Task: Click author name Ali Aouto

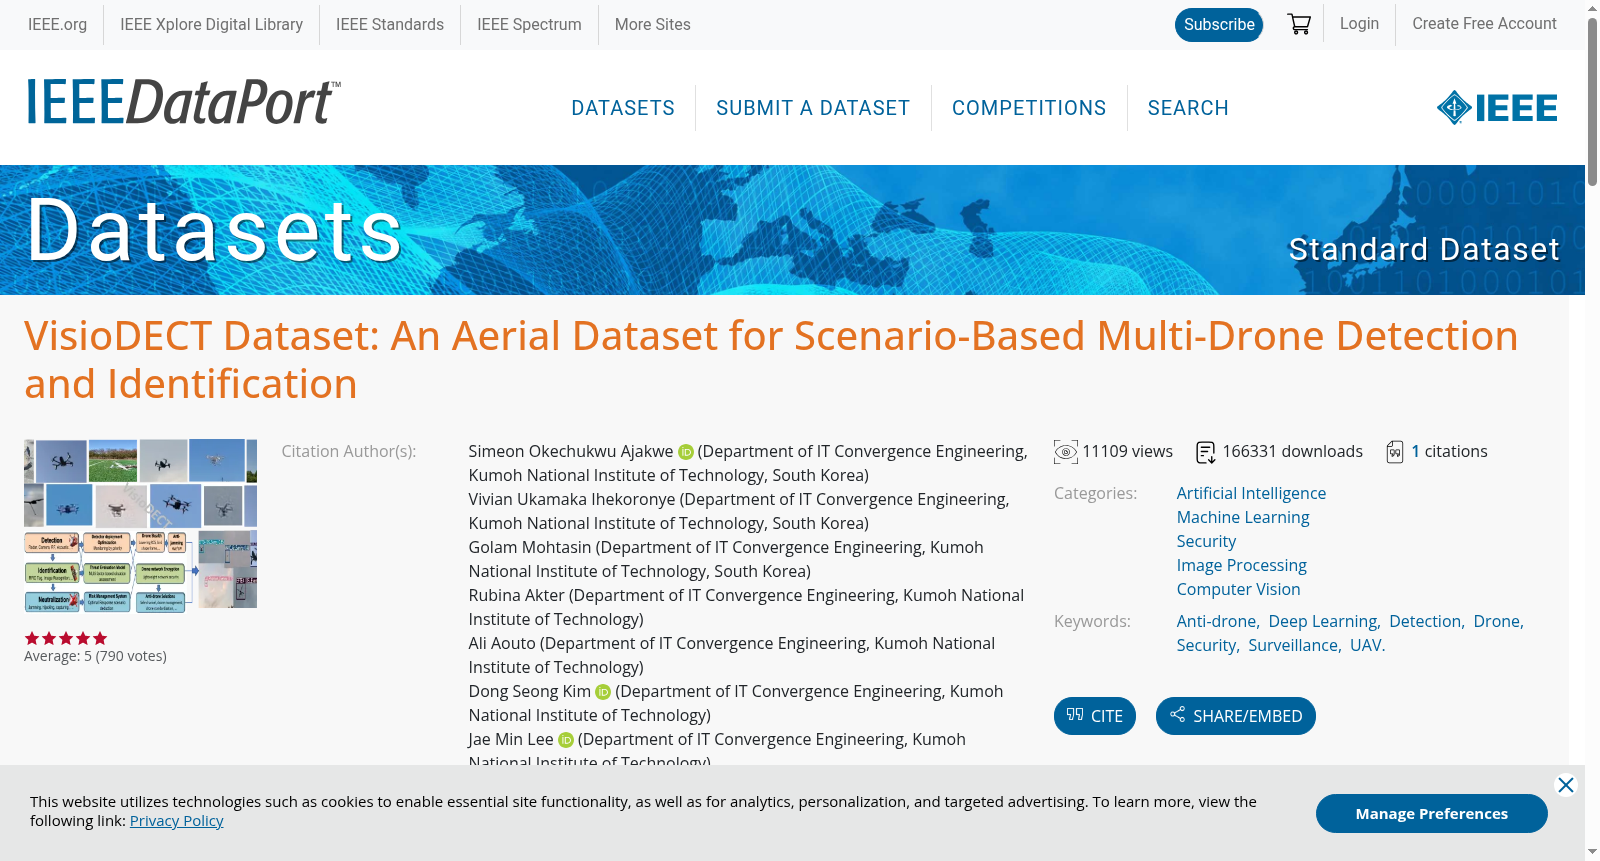Action: click(502, 644)
